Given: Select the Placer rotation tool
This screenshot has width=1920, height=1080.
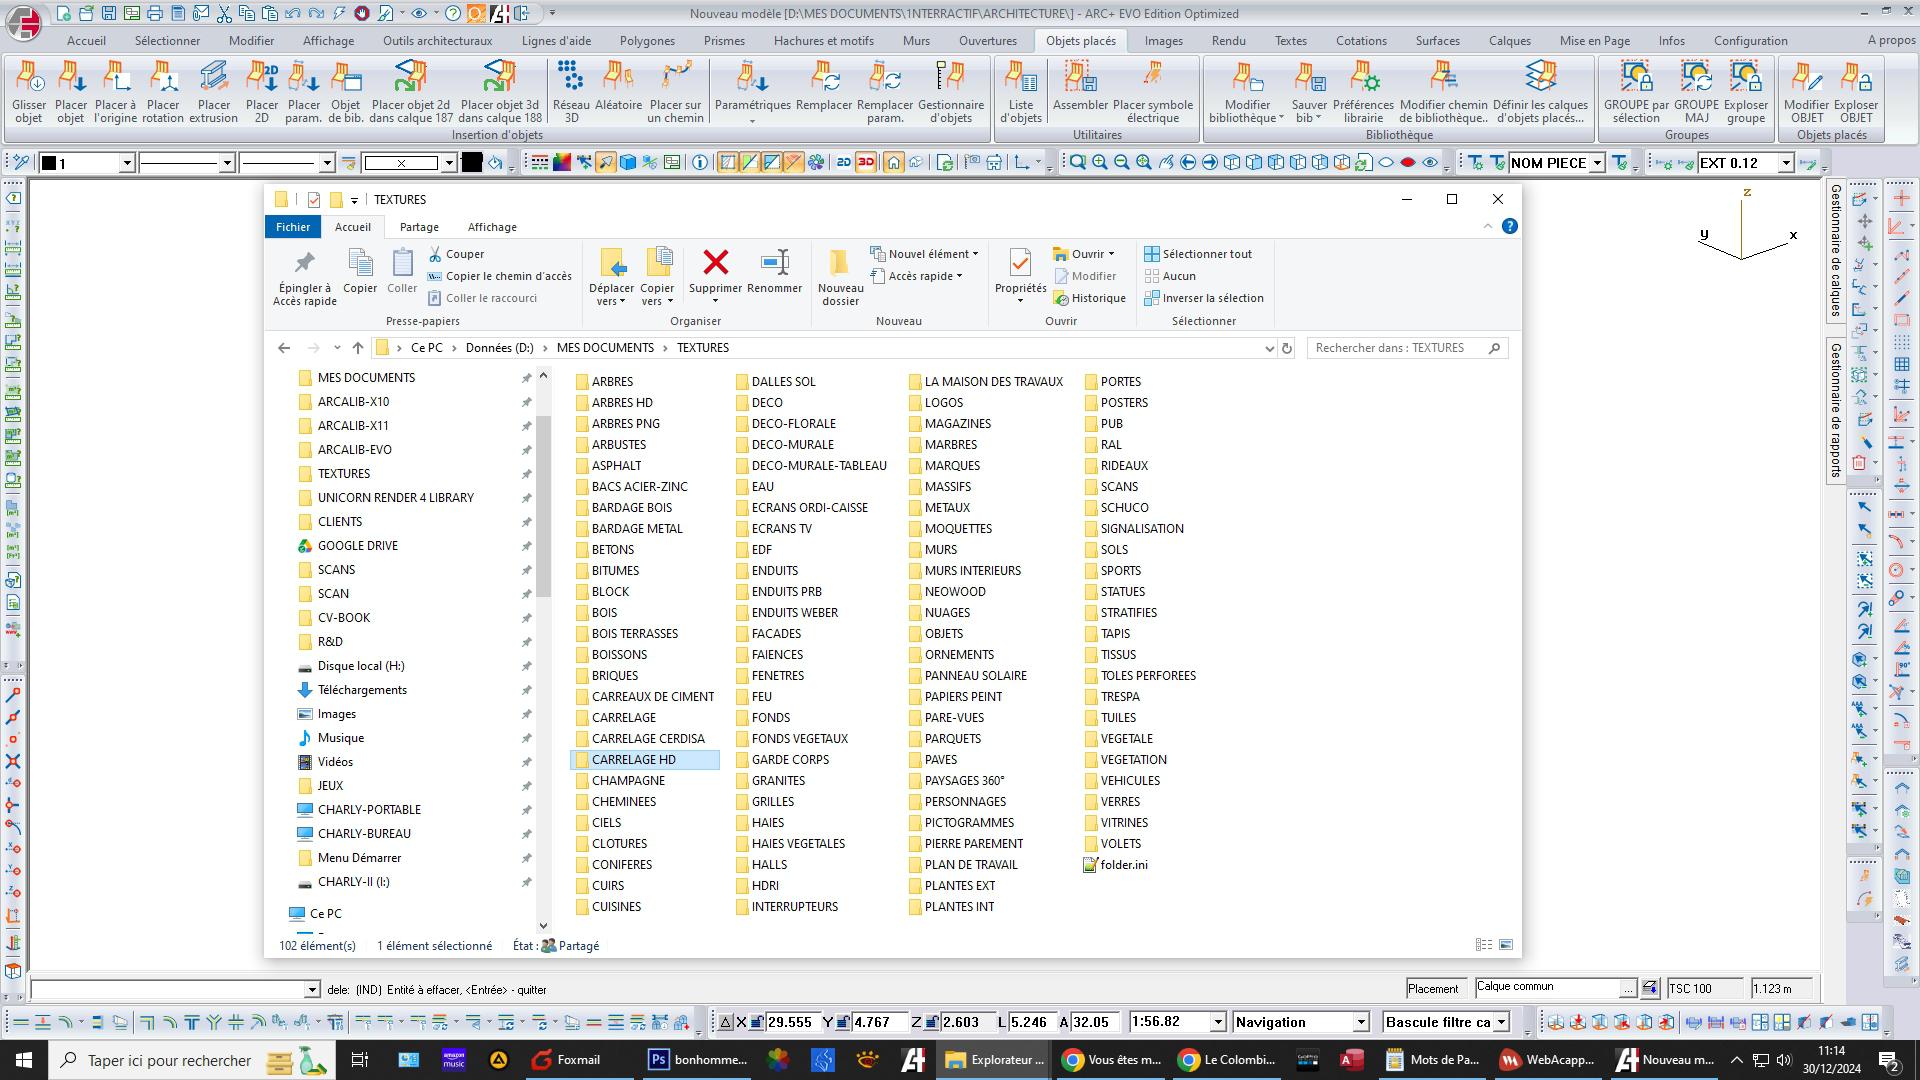Looking at the screenshot, I should 163,78.
